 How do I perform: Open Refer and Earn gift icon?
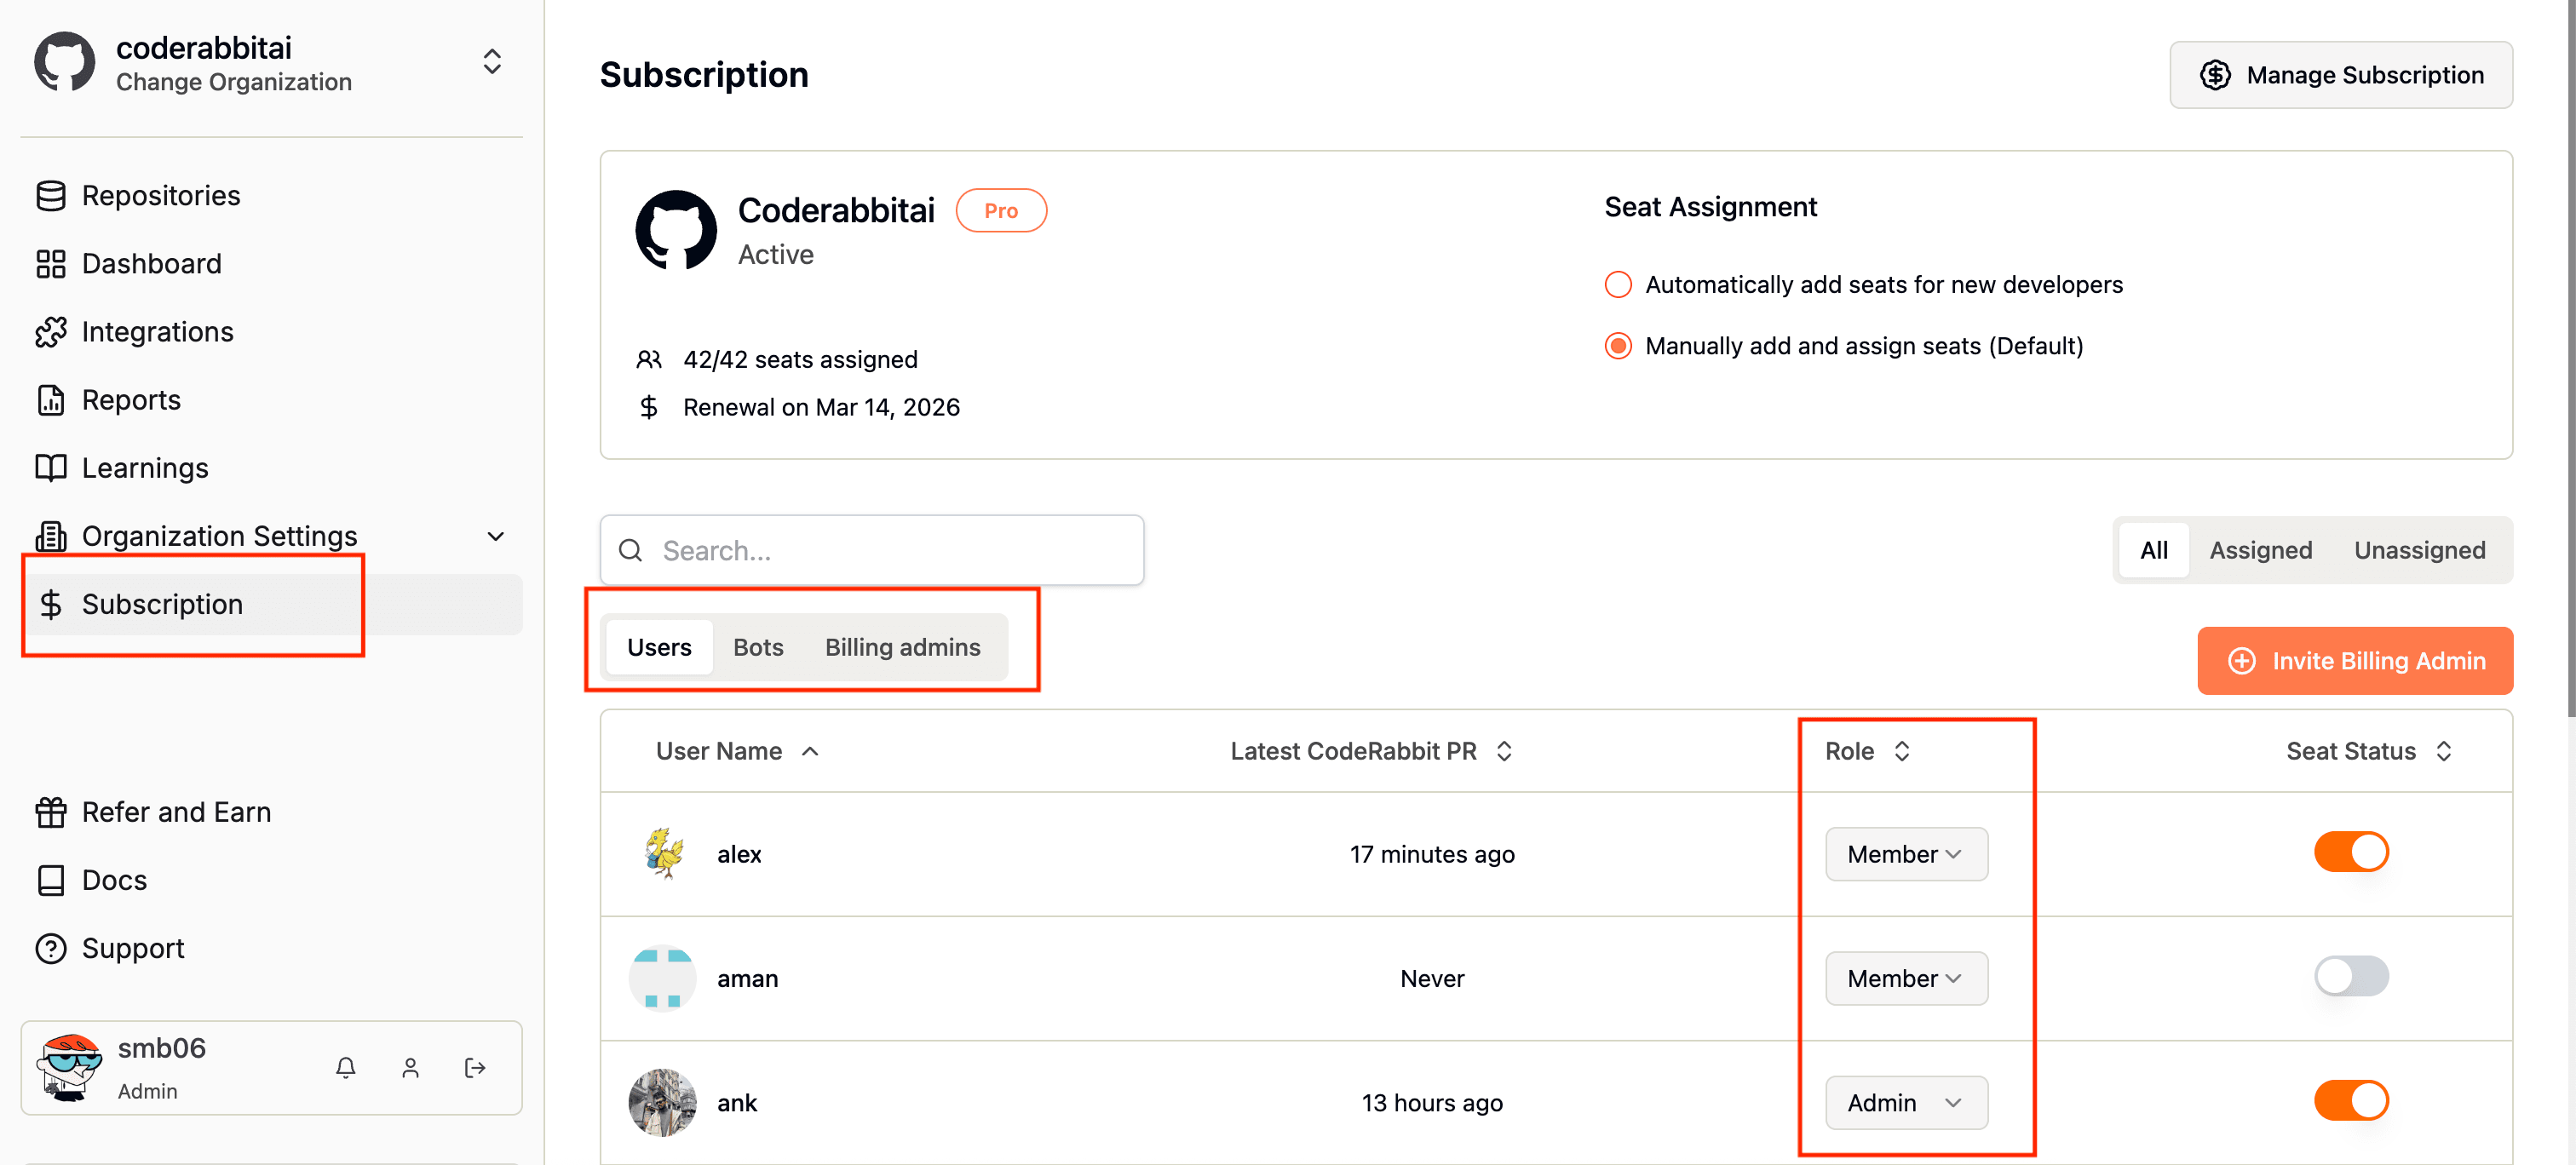pos(51,812)
